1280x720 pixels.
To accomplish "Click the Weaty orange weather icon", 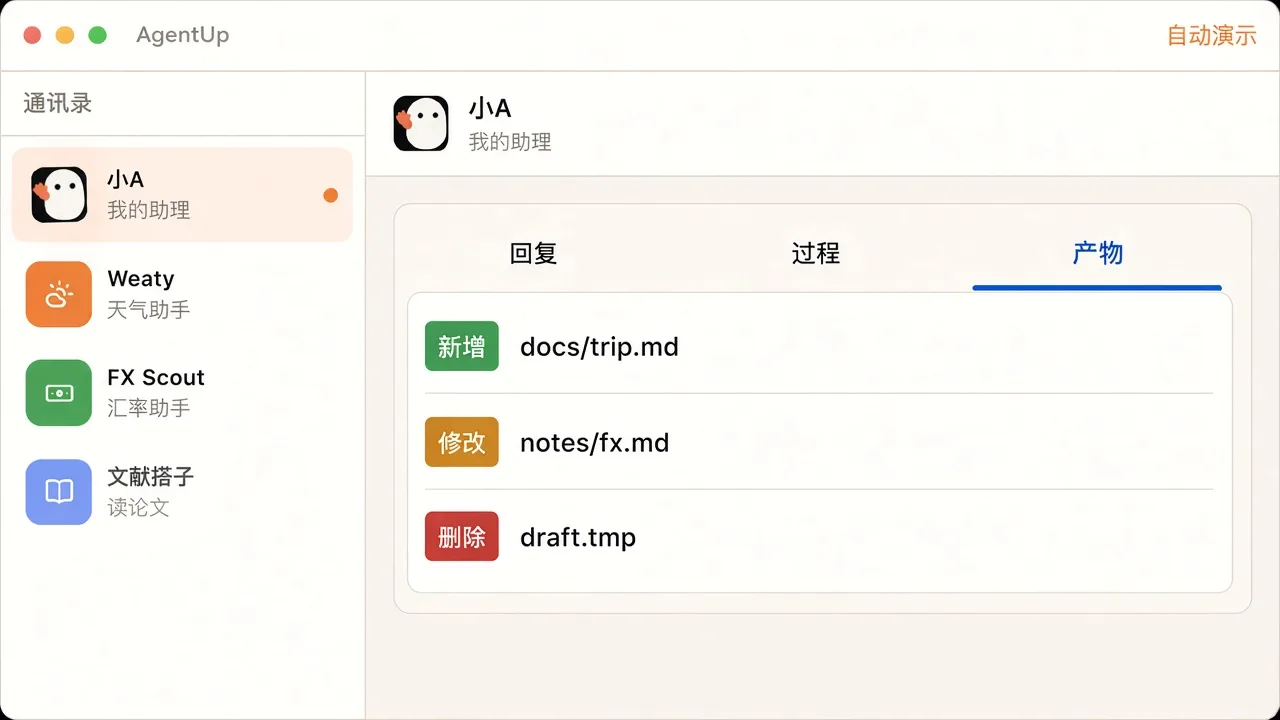I will pyautogui.click(x=59, y=294).
